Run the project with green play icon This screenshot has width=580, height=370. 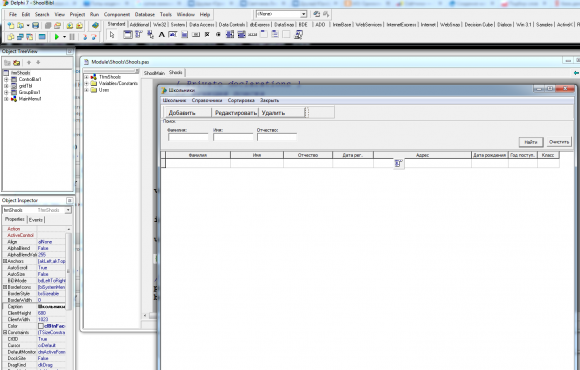(57, 37)
